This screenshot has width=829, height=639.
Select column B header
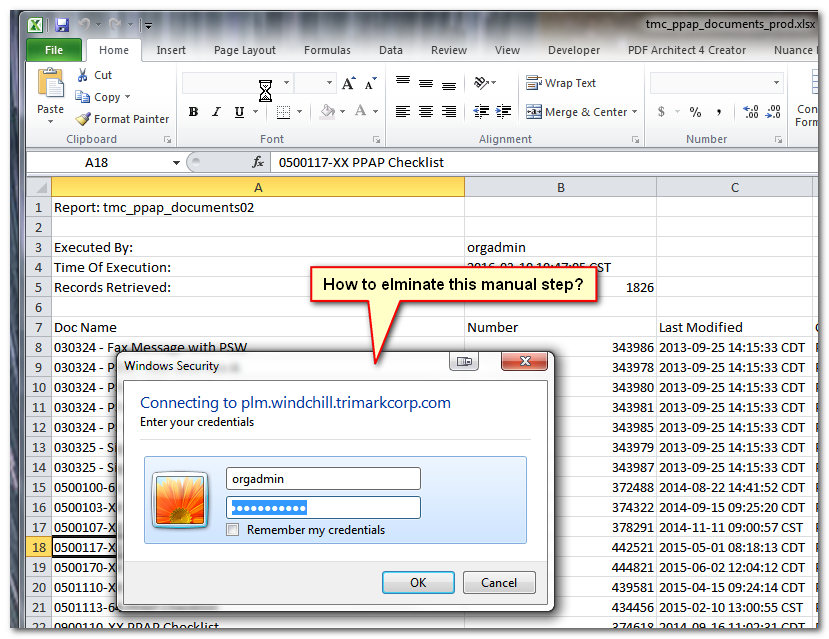[x=560, y=188]
